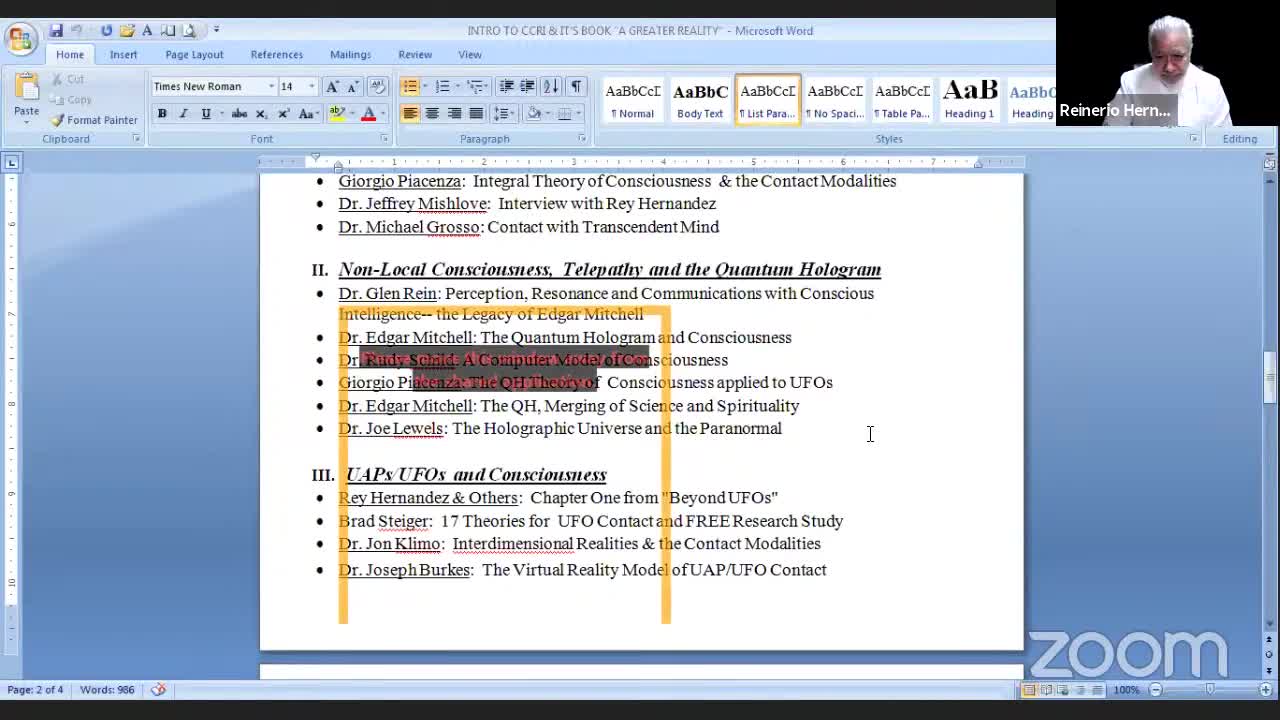Toggle bullet list formatting
Screen dimensions: 1280x720
point(409,87)
